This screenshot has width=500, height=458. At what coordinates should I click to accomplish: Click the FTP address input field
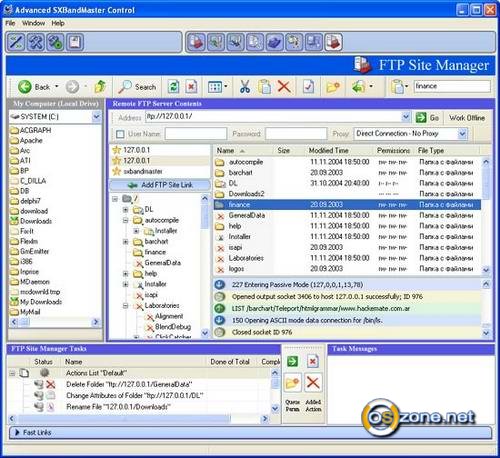pos(274,117)
